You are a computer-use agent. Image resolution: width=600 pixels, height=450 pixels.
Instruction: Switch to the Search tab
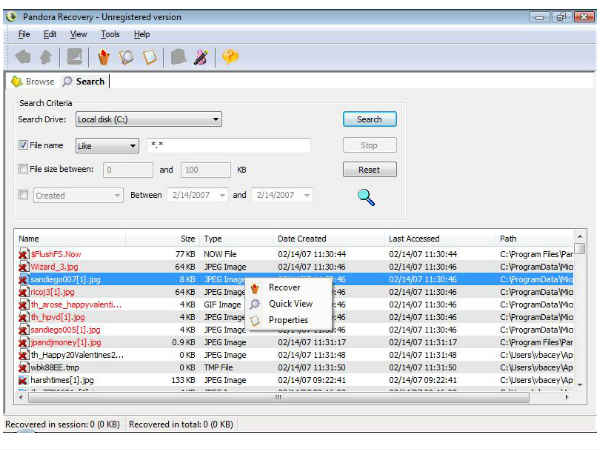84,82
